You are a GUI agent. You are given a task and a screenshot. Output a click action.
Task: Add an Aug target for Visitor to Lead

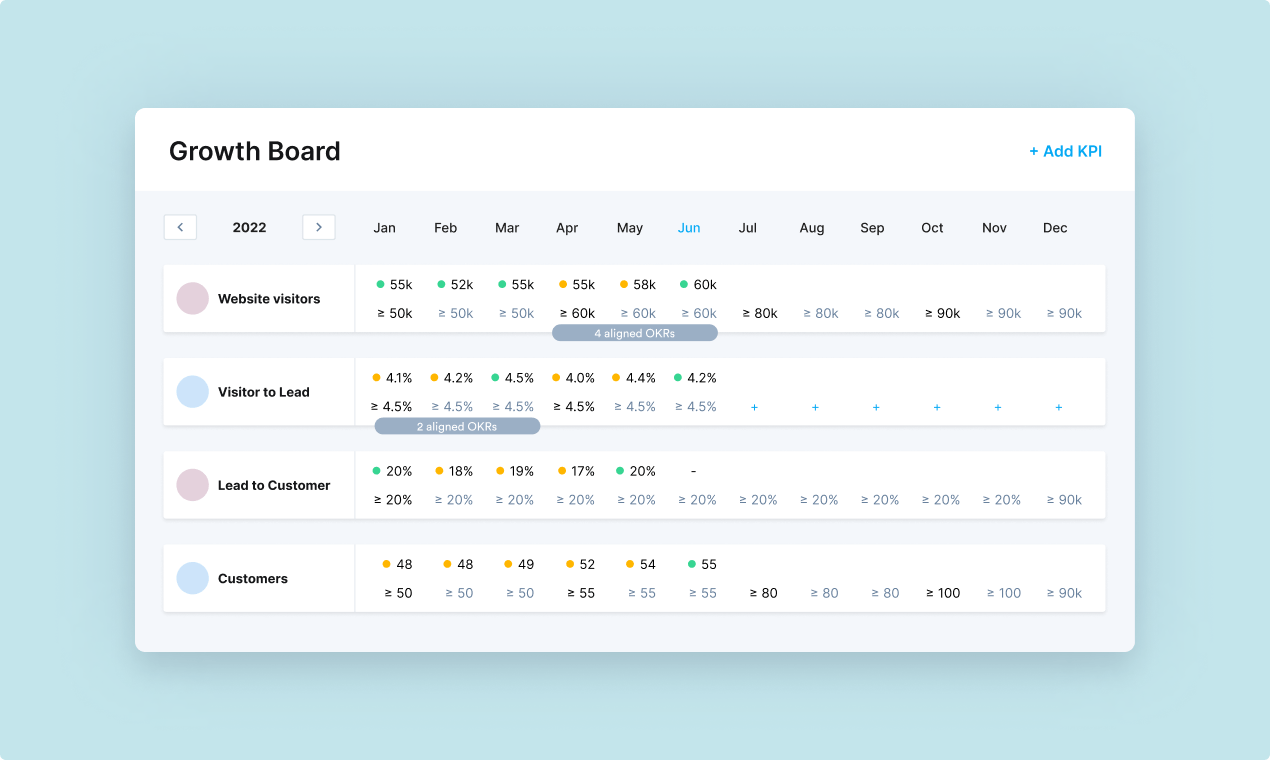[815, 407]
